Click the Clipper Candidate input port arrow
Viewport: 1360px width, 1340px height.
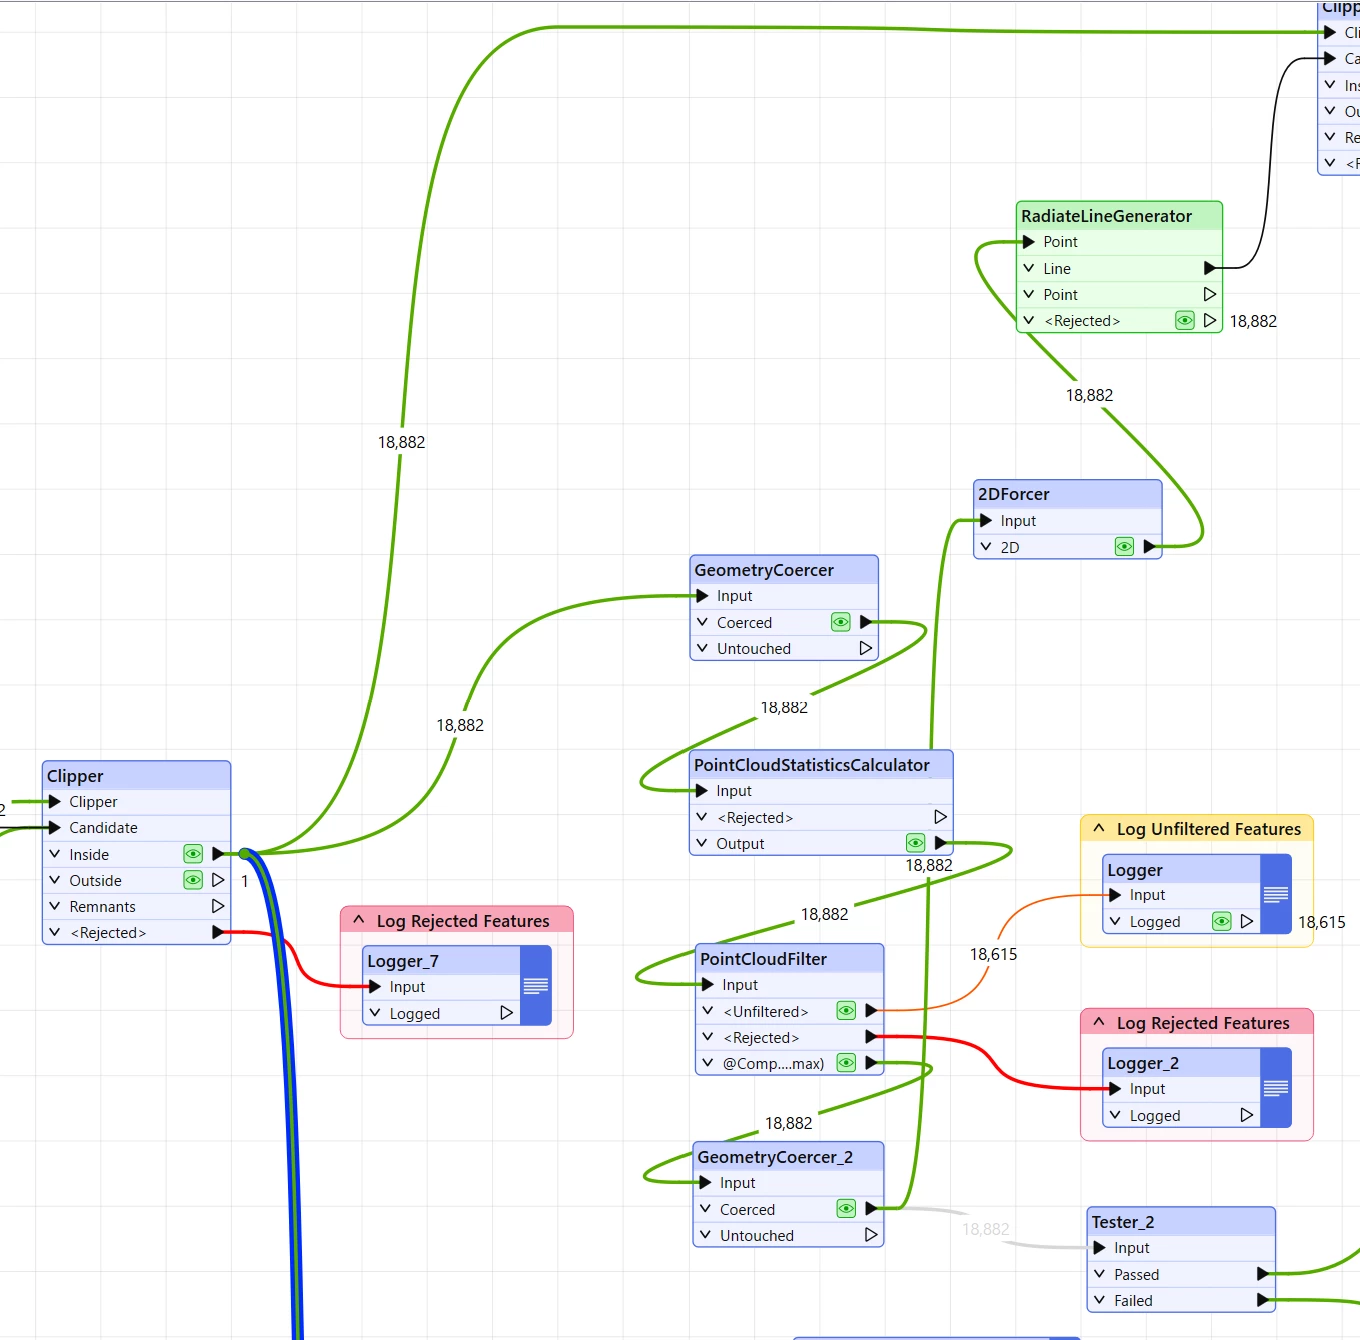pos(55,827)
